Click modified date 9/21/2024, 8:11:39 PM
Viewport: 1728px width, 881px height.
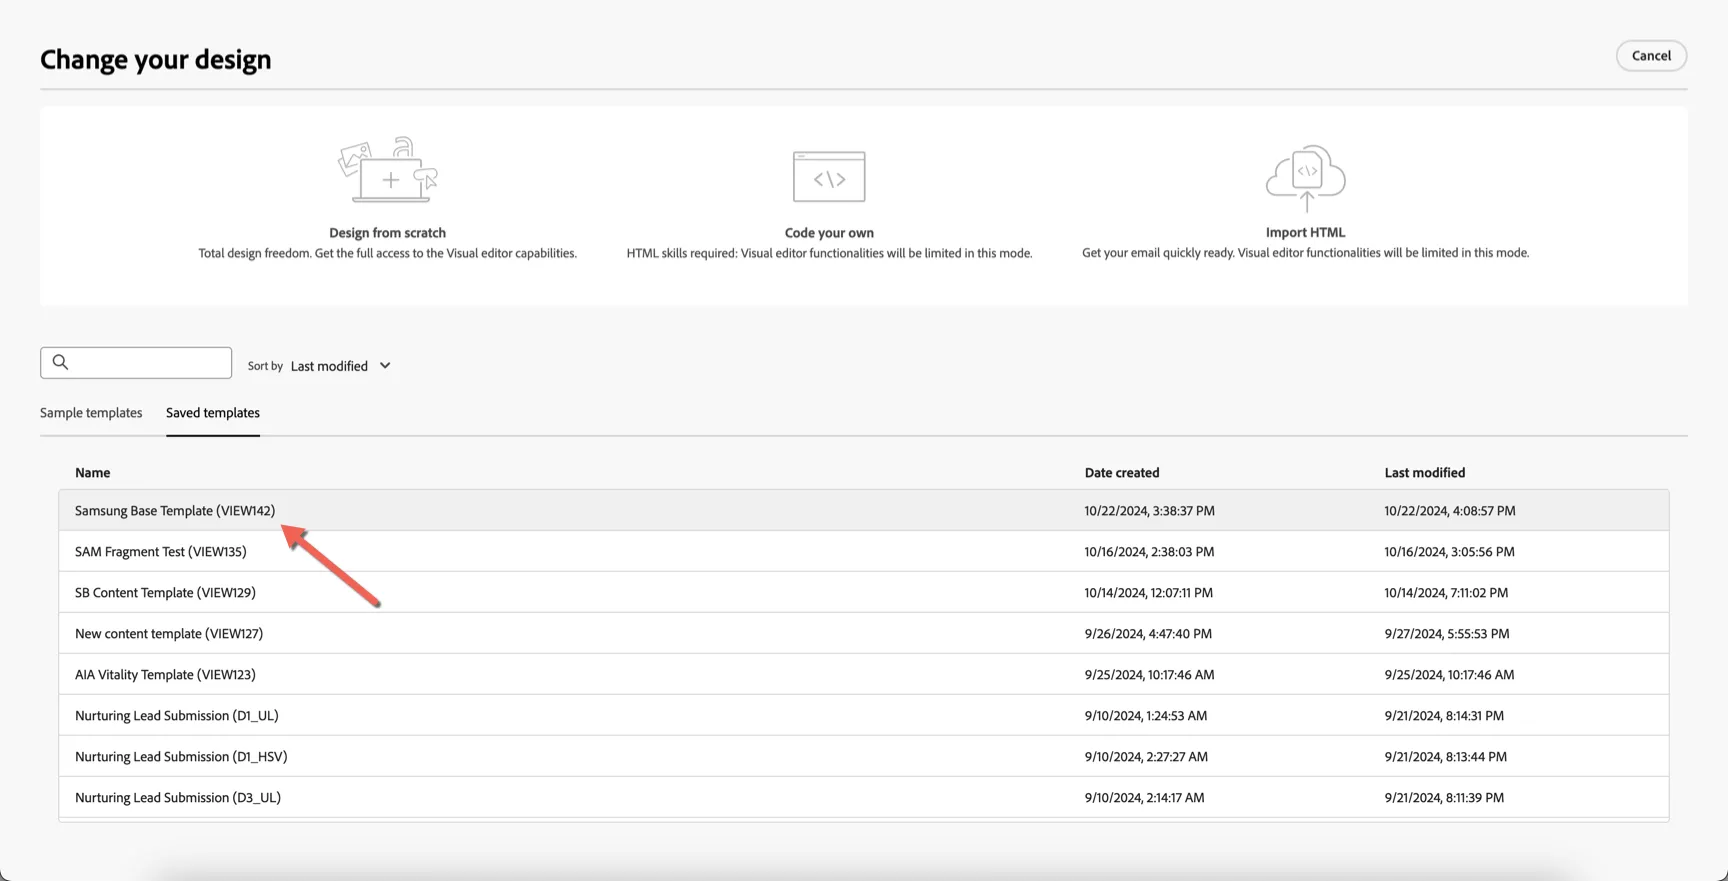(1444, 798)
